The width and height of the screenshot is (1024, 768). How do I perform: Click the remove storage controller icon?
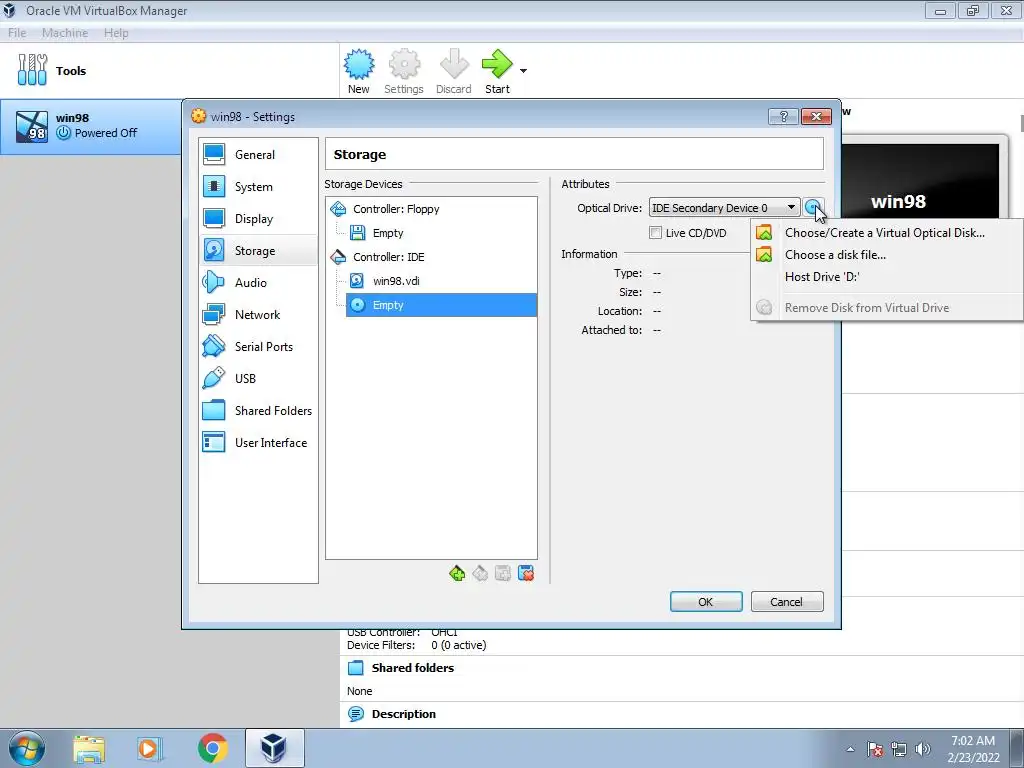[480, 573]
